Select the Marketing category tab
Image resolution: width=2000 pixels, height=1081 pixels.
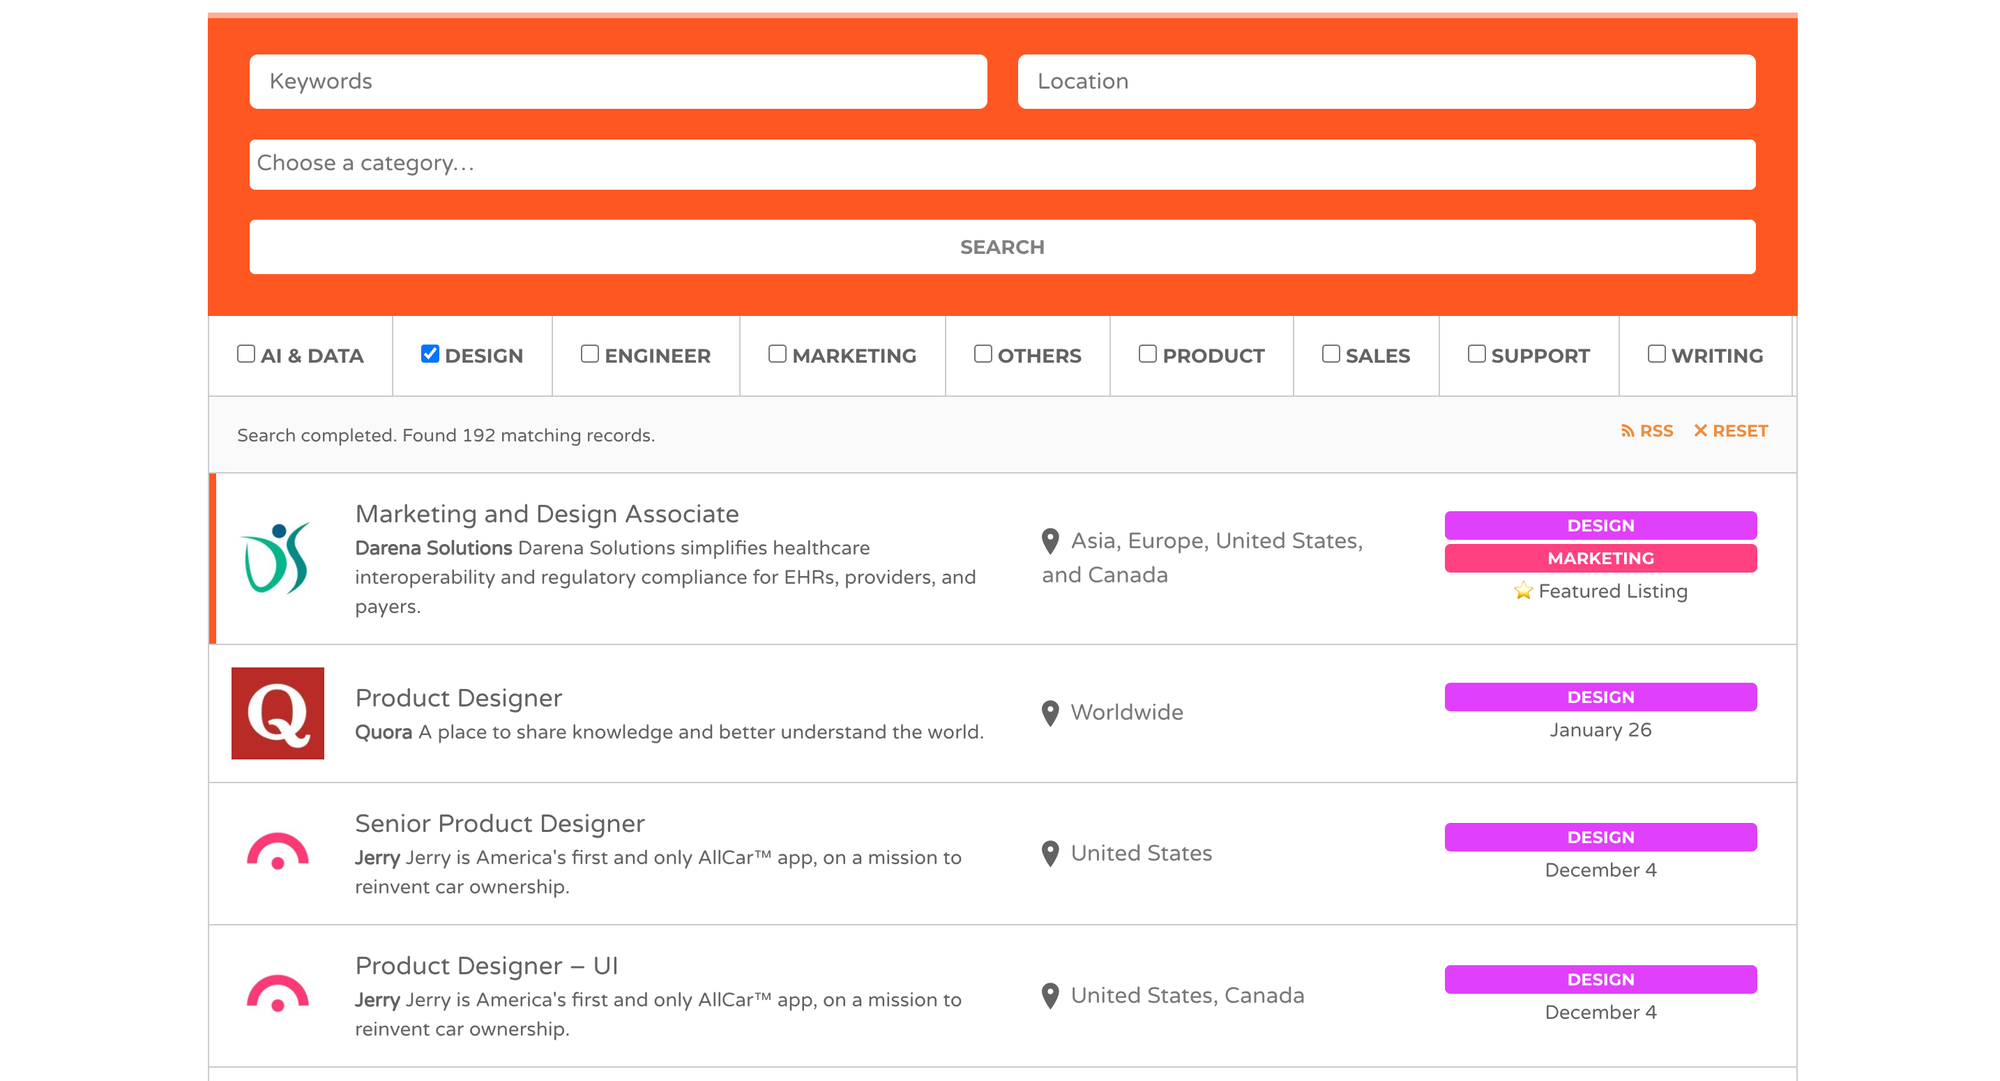point(843,356)
